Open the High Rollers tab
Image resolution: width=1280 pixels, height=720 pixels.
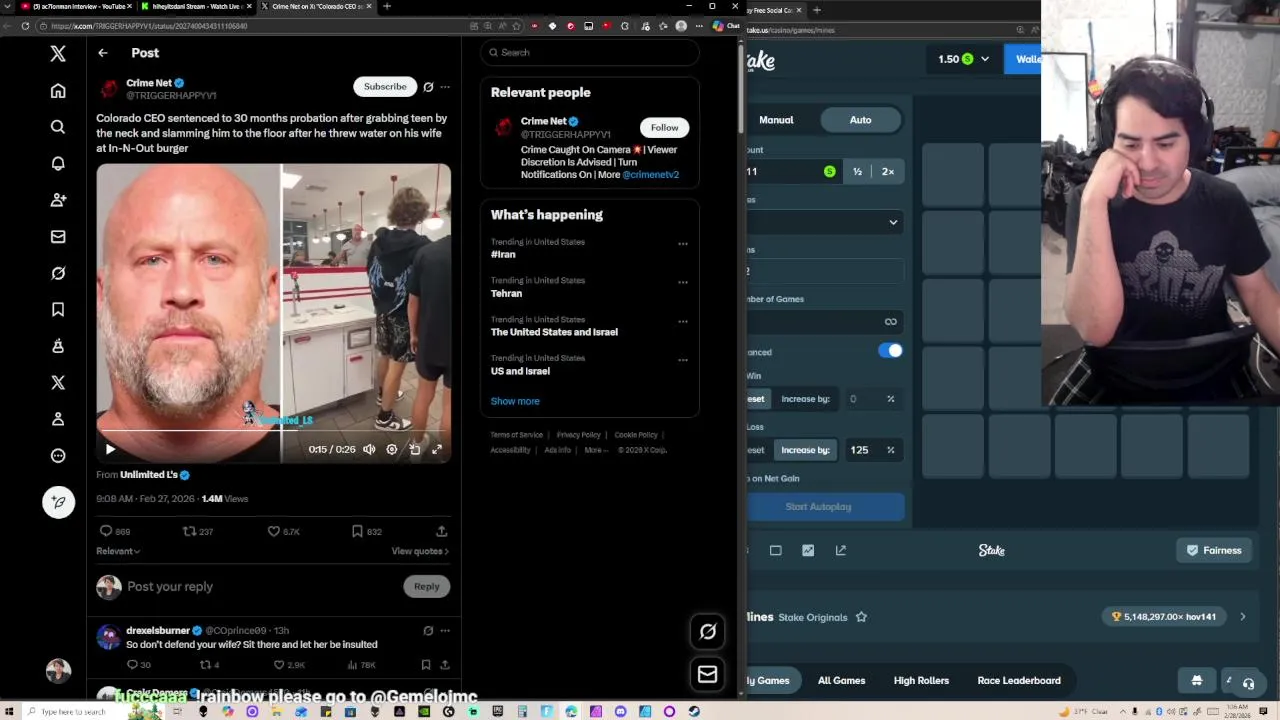921,681
